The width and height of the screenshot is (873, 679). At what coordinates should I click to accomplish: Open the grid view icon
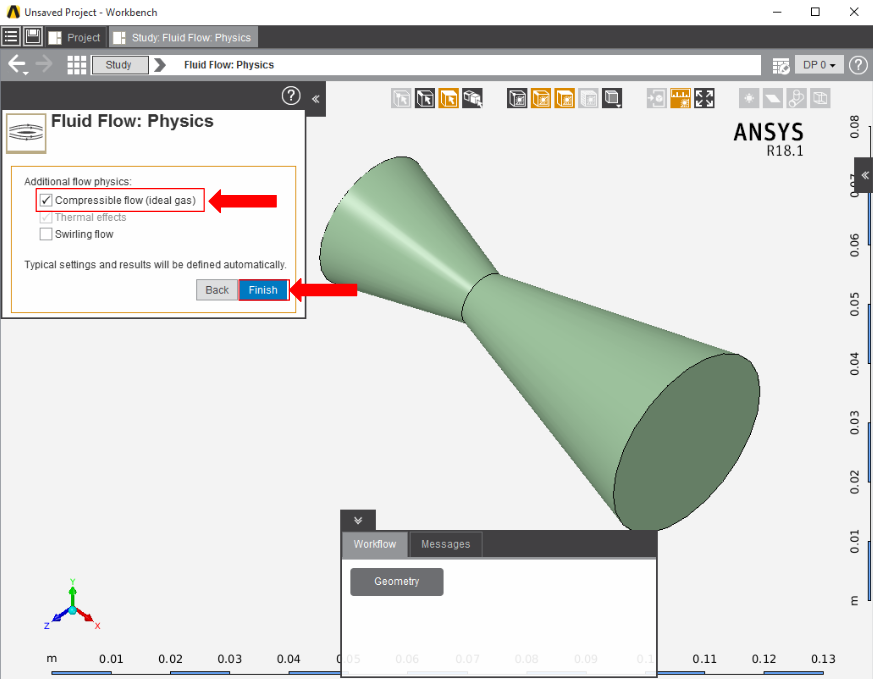coord(77,65)
